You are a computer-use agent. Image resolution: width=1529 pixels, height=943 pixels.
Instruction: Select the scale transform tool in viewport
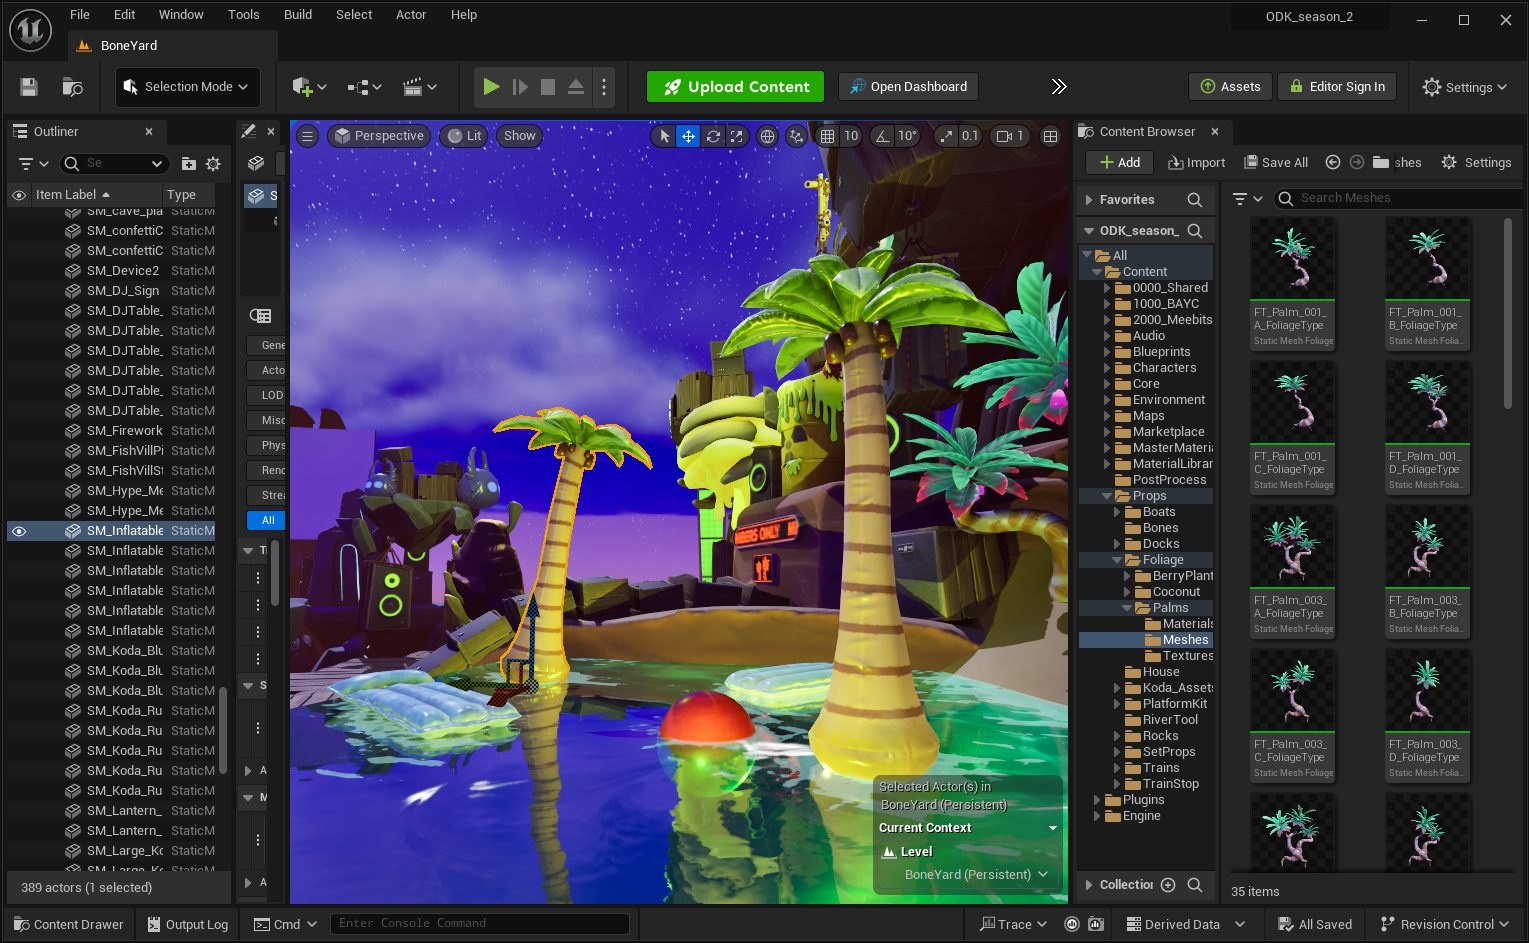pyautogui.click(x=737, y=136)
